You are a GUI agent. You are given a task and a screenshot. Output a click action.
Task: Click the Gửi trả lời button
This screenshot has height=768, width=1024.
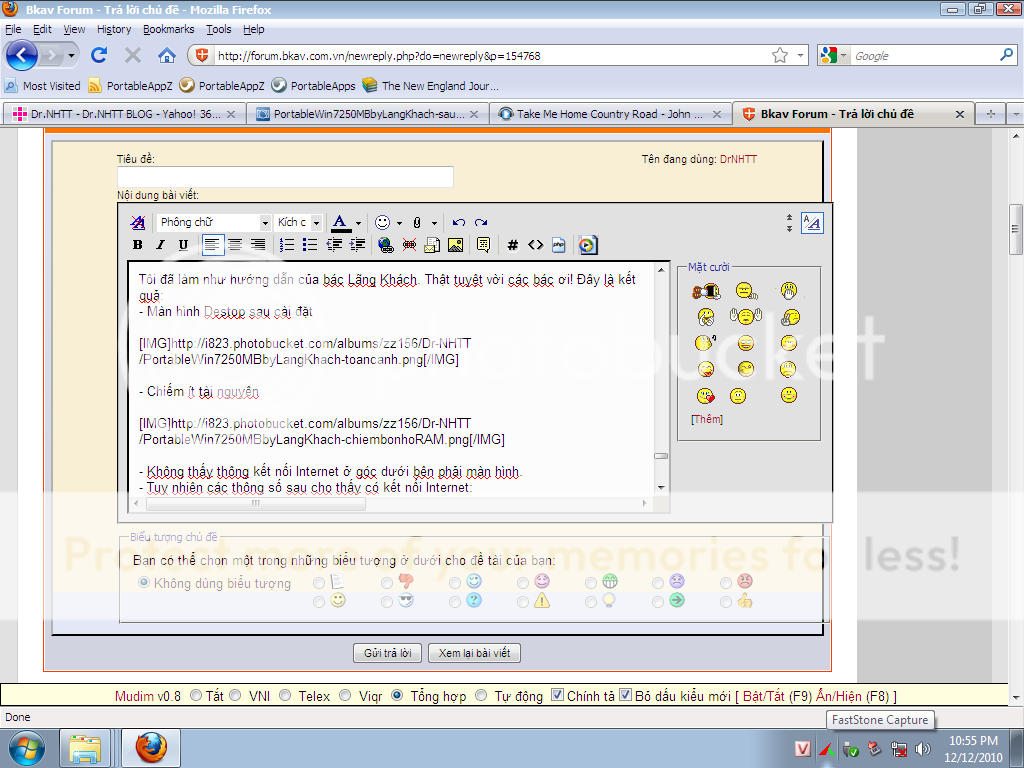pyautogui.click(x=387, y=653)
